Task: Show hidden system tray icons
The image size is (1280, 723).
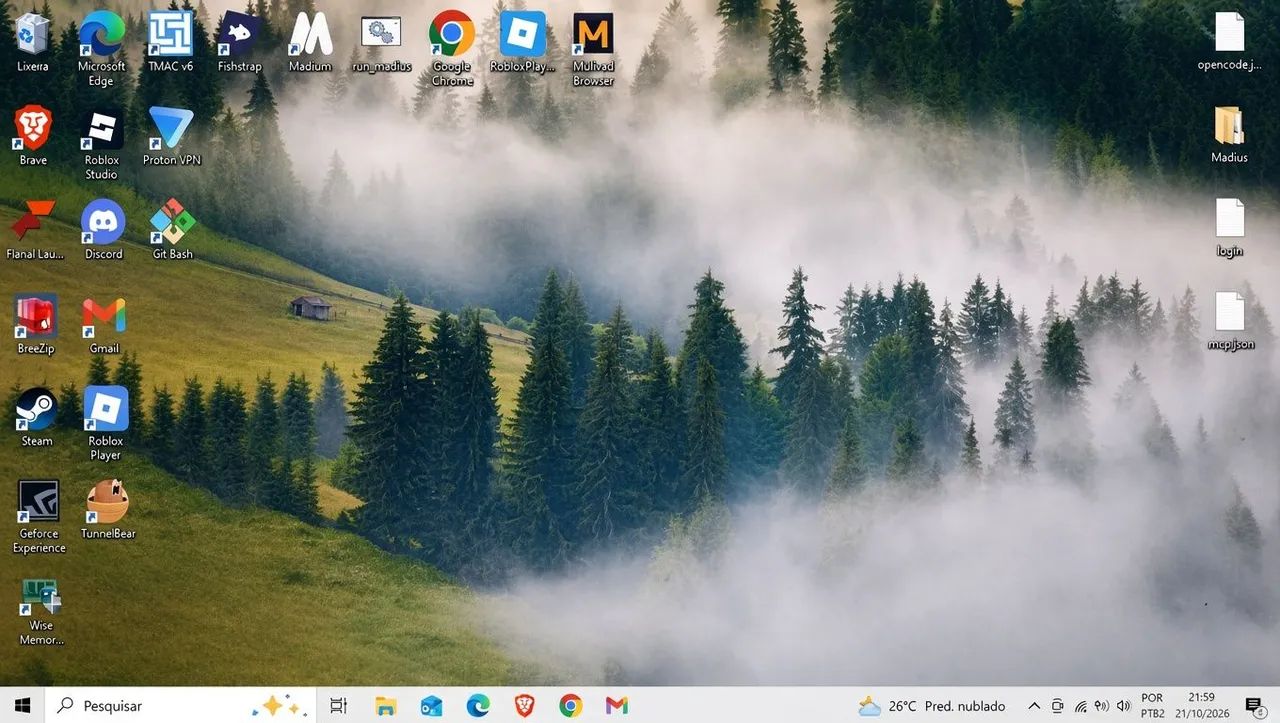Action: [x=1034, y=706]
